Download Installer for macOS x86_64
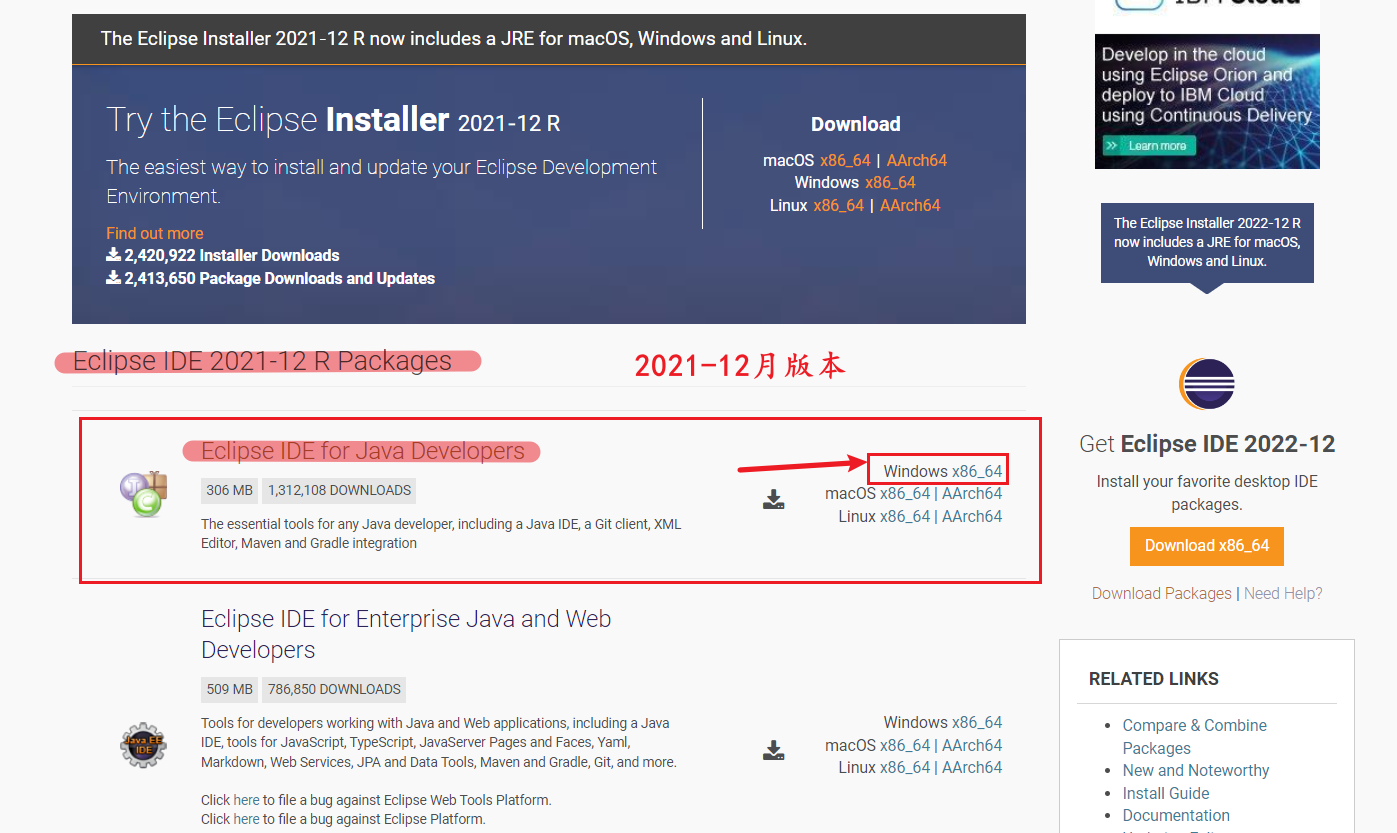The width and height of the screenshot is (1397, 833). [x=845, y=160]
